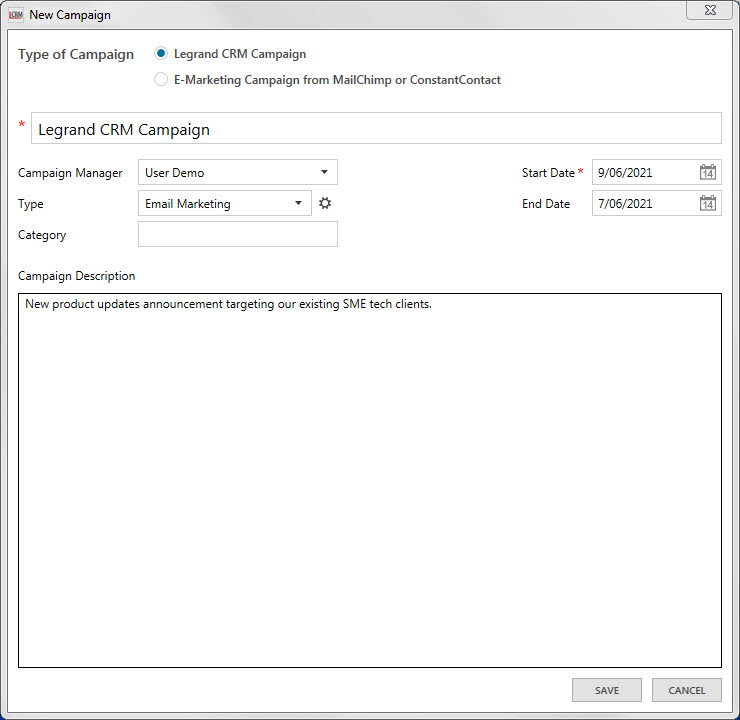The image size is (740, 720).
Task: Open the Start Date calendar picker icon
Action: (708, 173)
